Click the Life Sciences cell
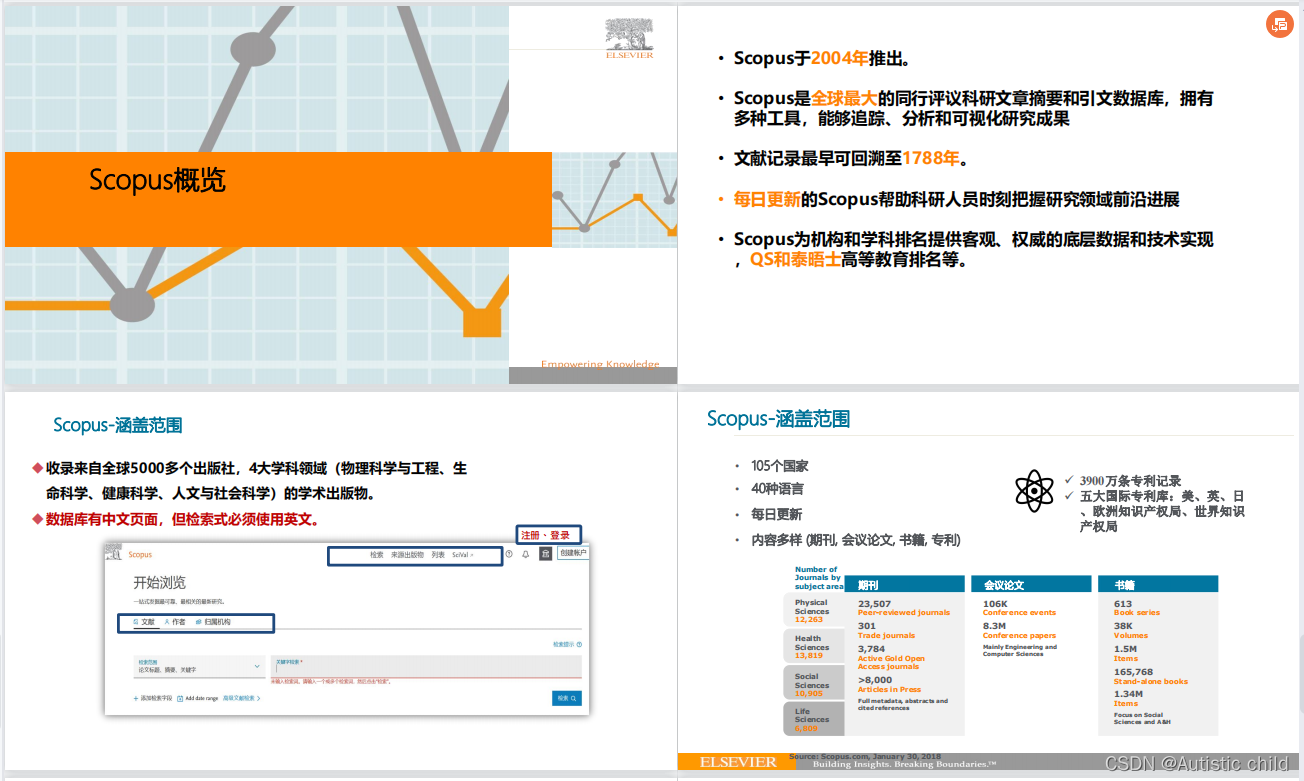 click(813, 718)
